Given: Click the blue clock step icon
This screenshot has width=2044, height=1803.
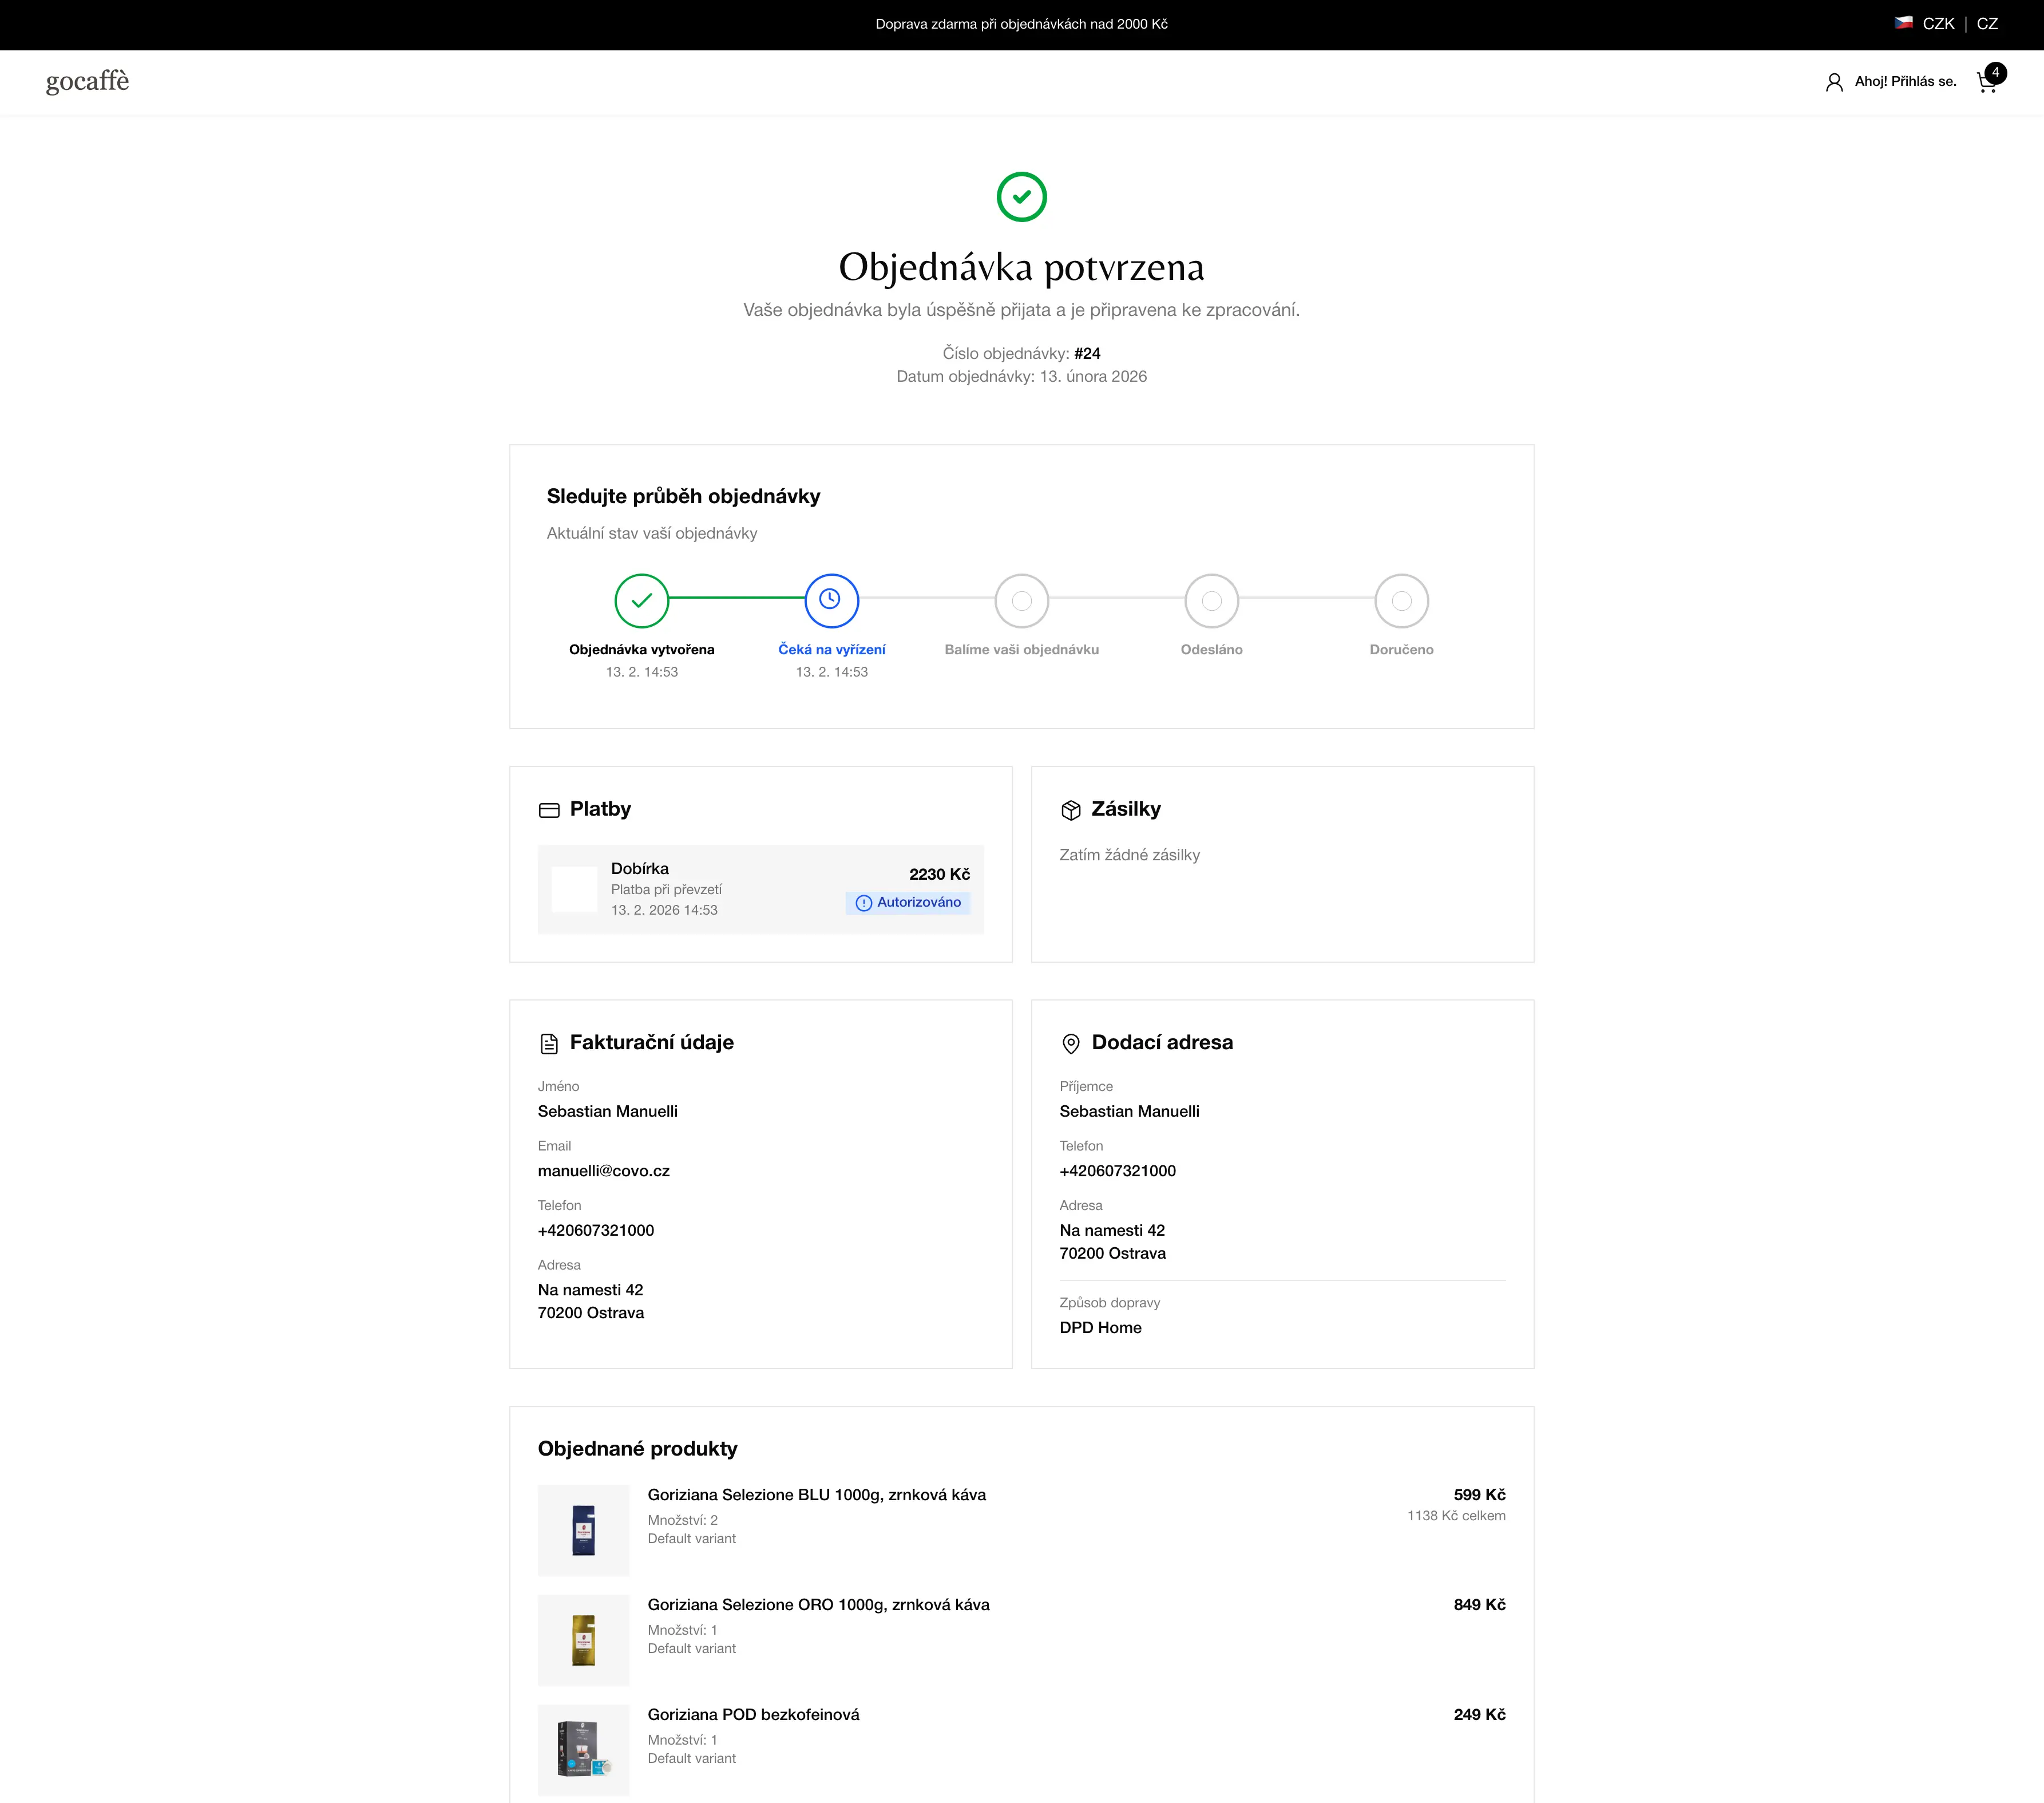Looking at the screenshot, I should click(x=831, y=600).
